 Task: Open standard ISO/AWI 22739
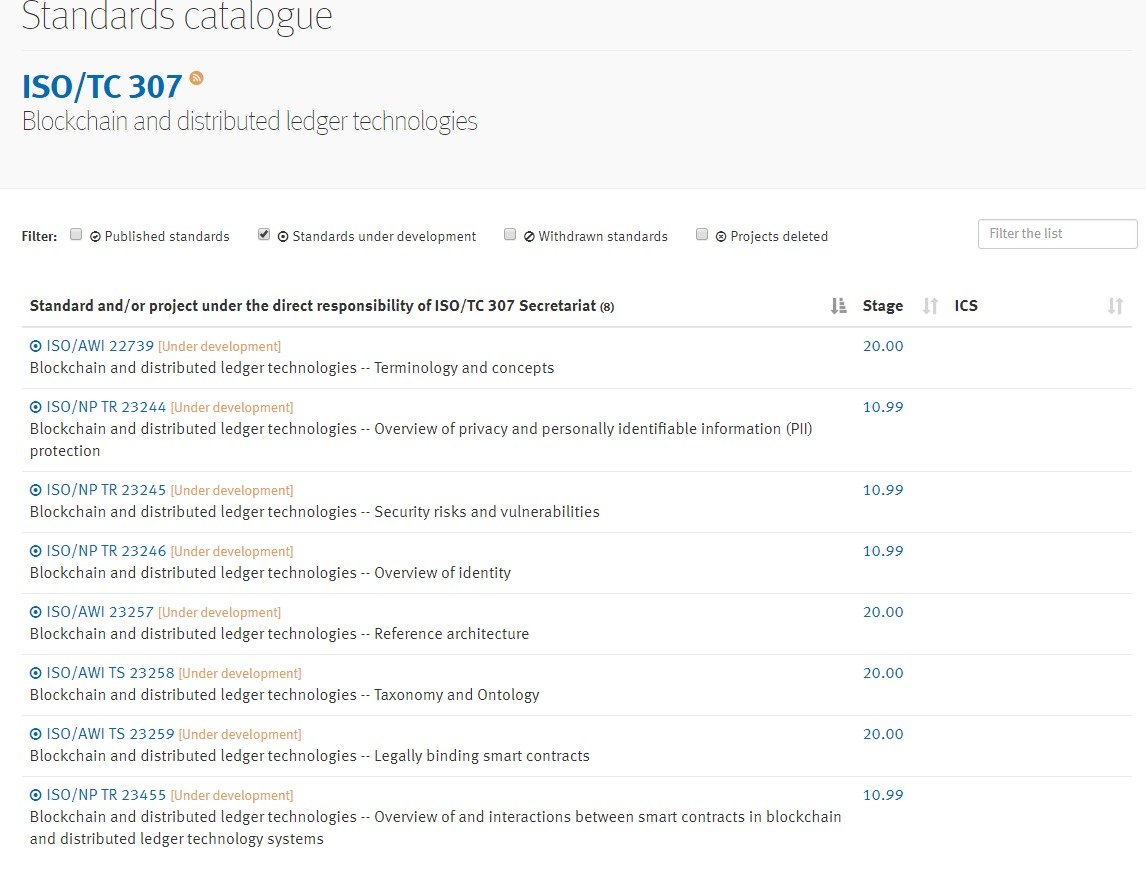100,346
